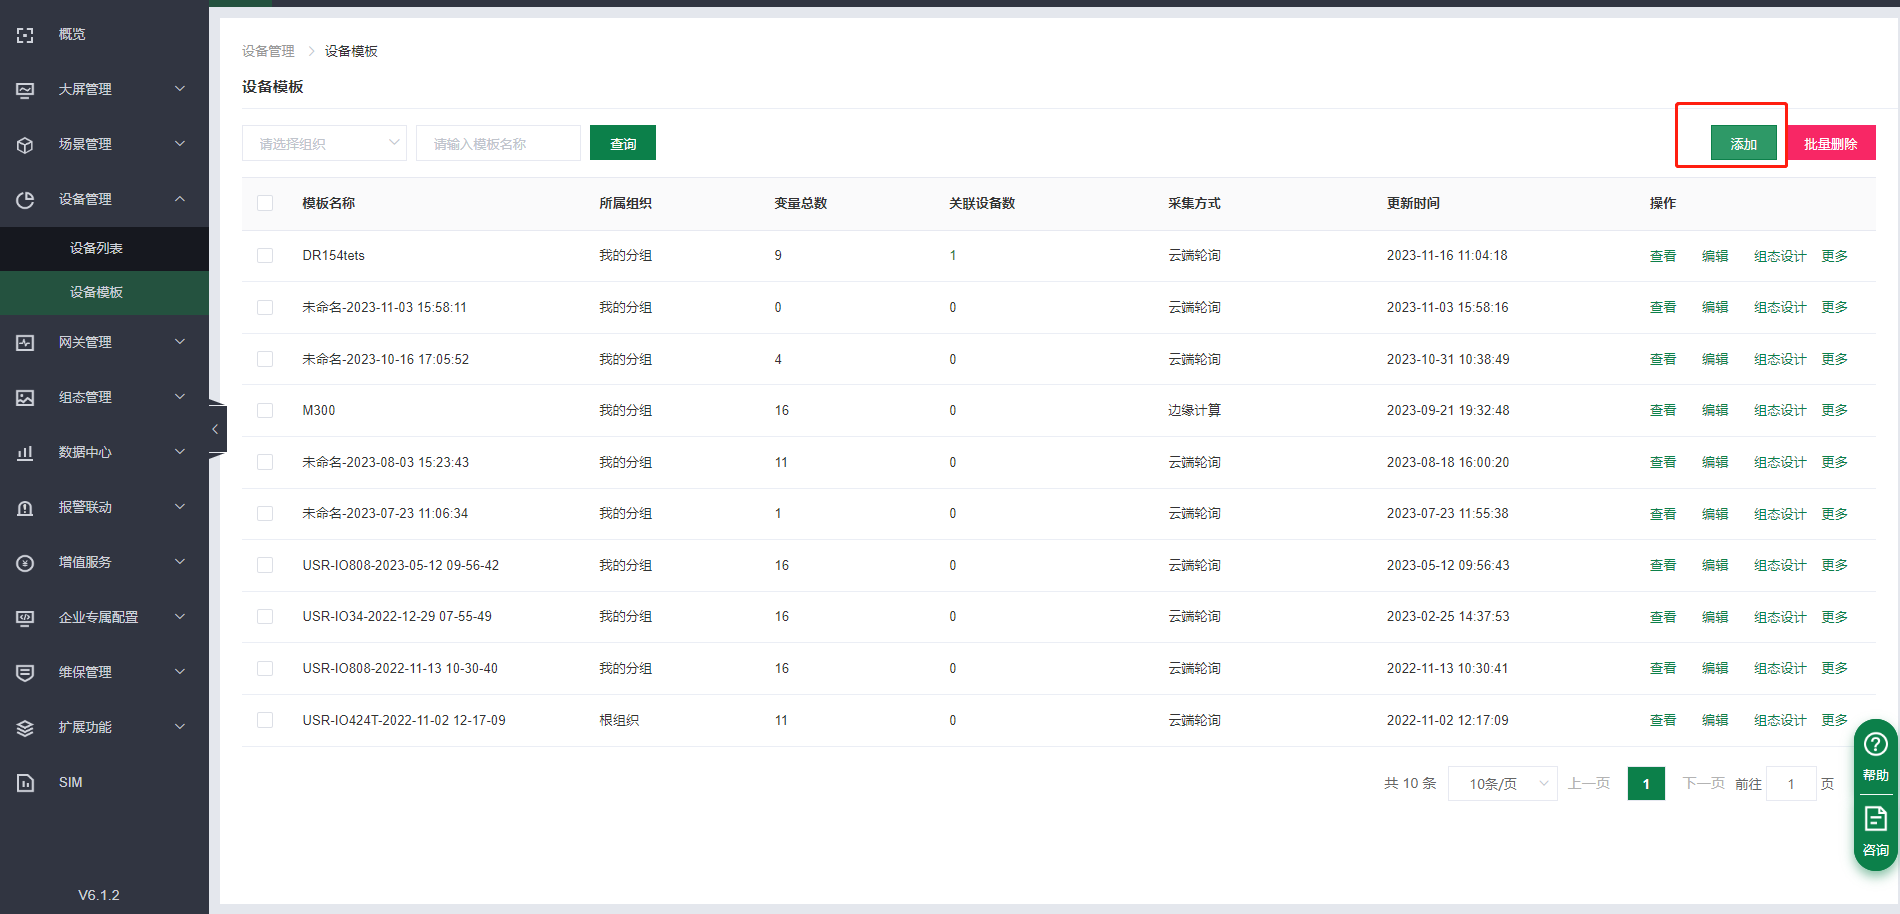Open 设备列表 in the sidebar submenu

tap(96, 248)
